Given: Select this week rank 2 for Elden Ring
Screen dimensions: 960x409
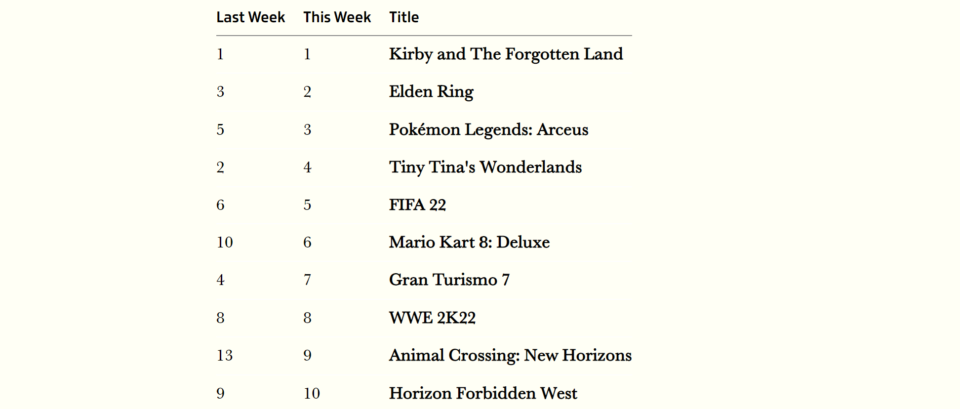Looking at the screenshot, I should point(307,92).
